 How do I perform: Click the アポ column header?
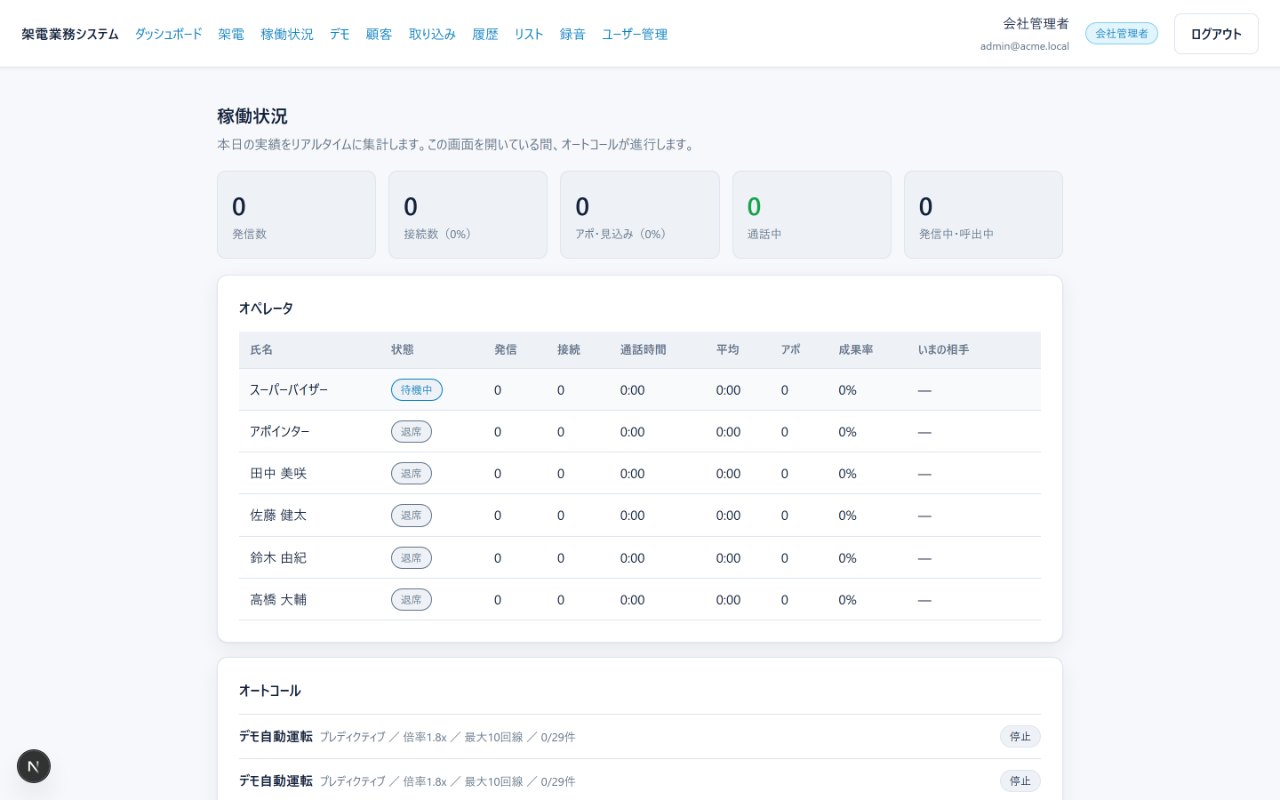click(790, 350)
